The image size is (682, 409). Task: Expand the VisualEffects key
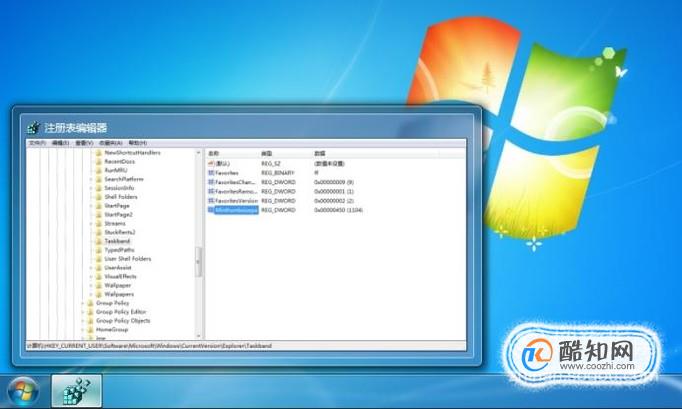click(91, 276)
